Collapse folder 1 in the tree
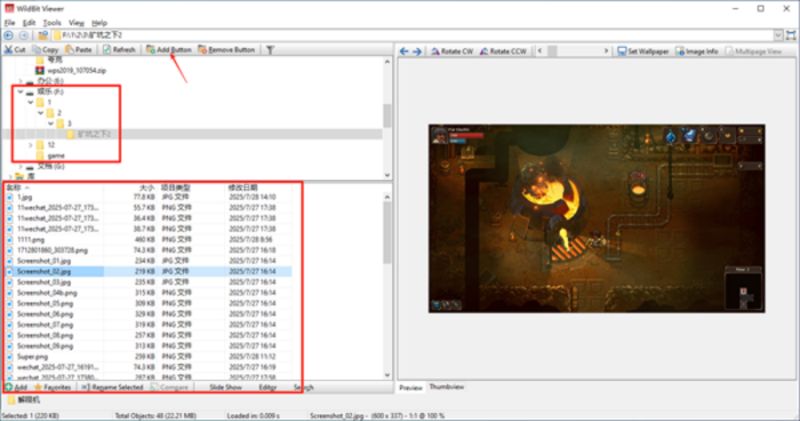 click(x=31, y=102)
